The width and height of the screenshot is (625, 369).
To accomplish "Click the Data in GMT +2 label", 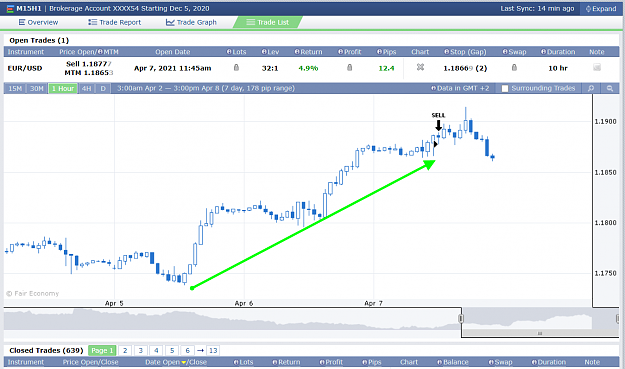I will point(463,88).
